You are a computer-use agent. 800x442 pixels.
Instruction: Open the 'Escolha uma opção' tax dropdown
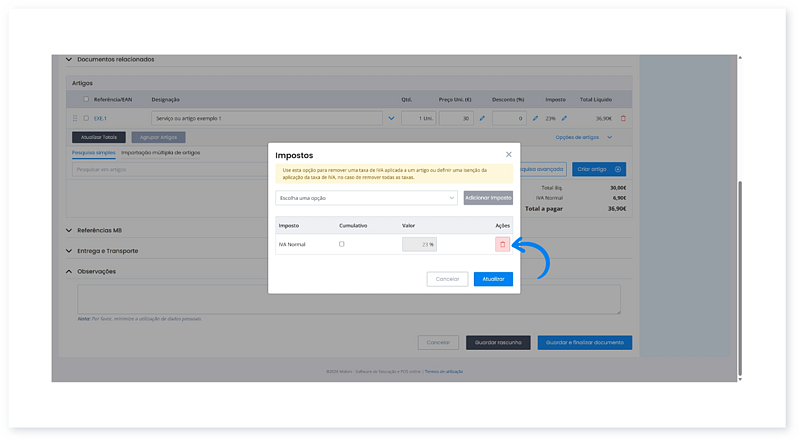(x=366, y=198)
